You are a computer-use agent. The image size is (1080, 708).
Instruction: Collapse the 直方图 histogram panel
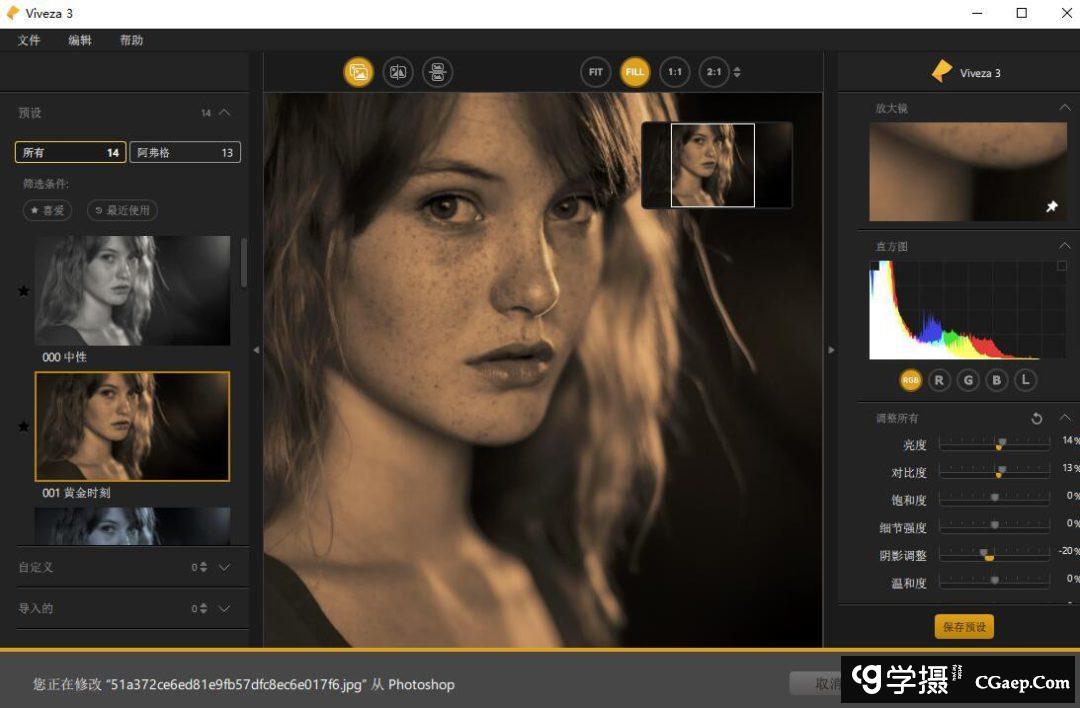pos(1064,246)
